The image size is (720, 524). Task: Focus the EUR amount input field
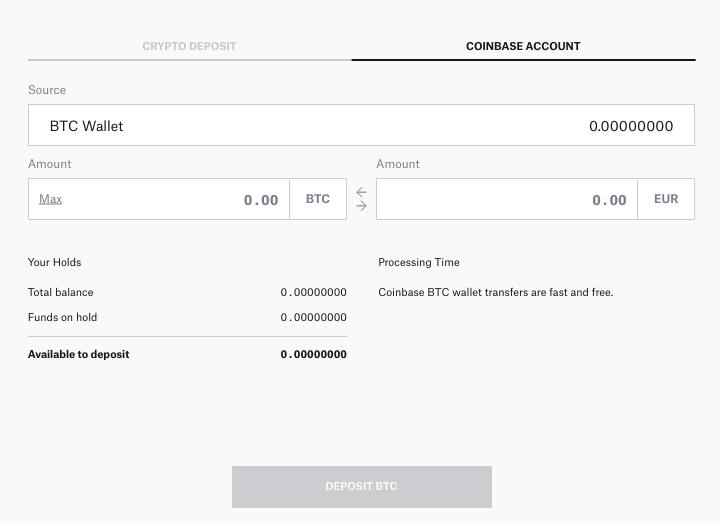tap(507, 200)
